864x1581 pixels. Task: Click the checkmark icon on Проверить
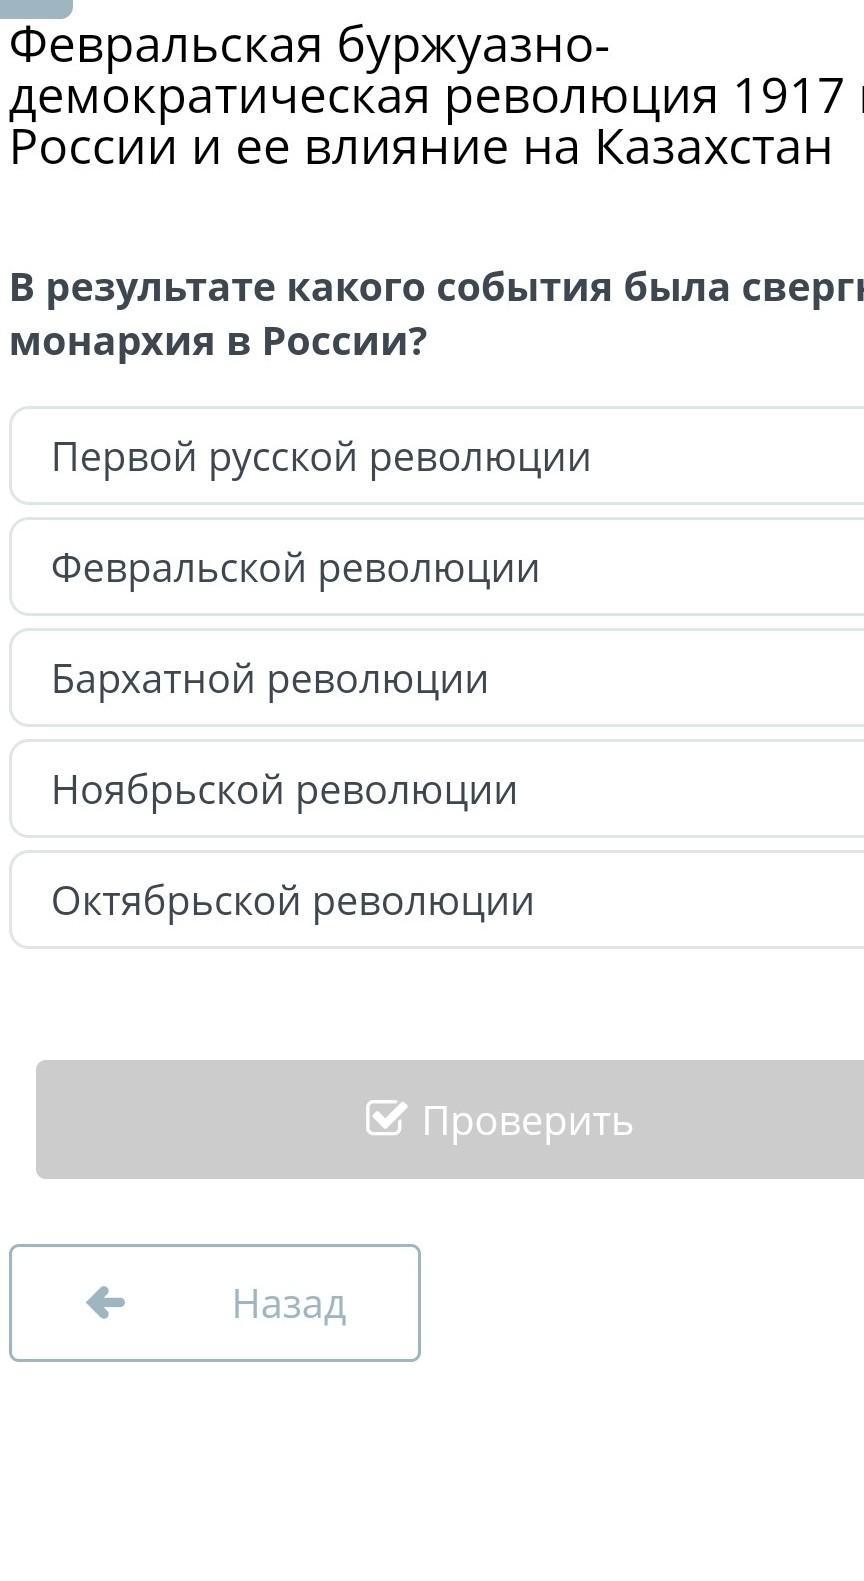(x=385, y=1118)
